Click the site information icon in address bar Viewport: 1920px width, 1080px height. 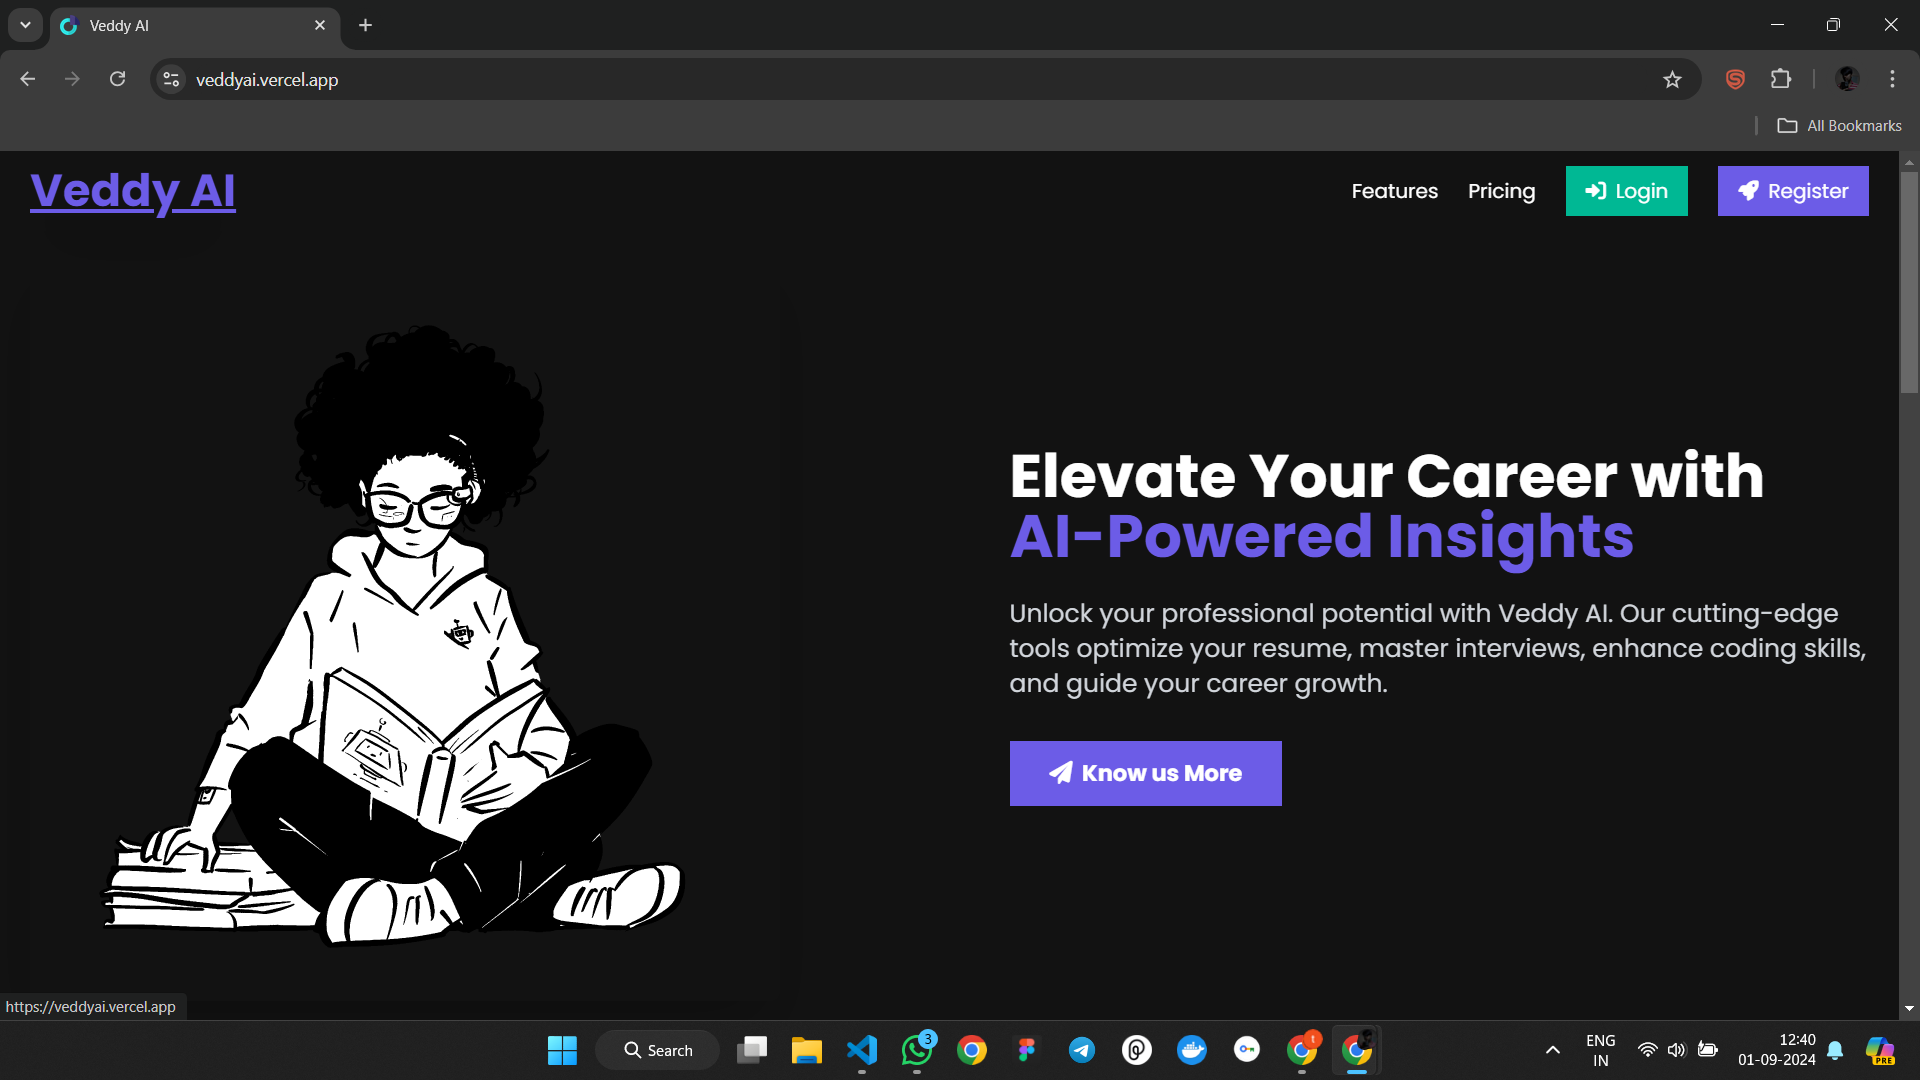(171, 79)
